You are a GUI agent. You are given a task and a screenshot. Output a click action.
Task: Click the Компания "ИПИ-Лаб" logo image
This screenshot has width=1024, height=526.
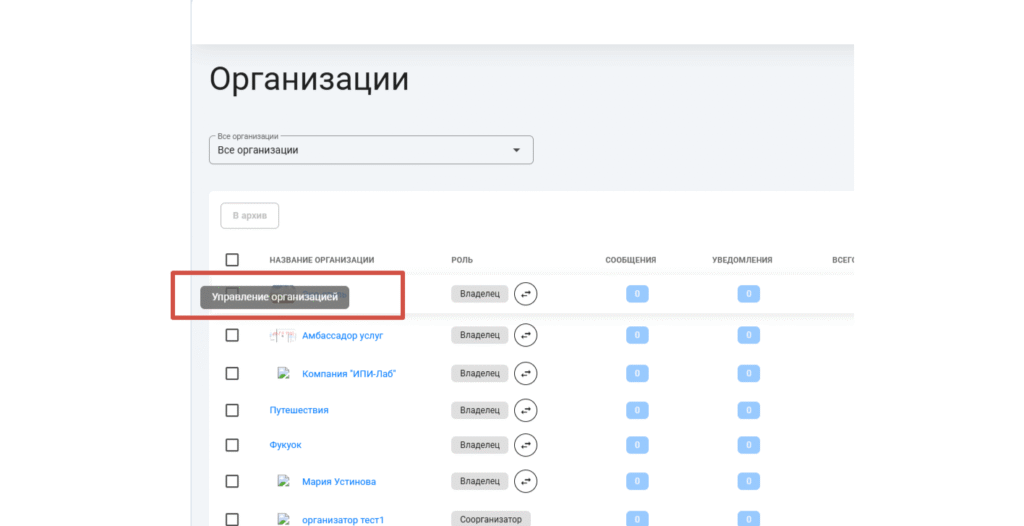pos(283,373)
